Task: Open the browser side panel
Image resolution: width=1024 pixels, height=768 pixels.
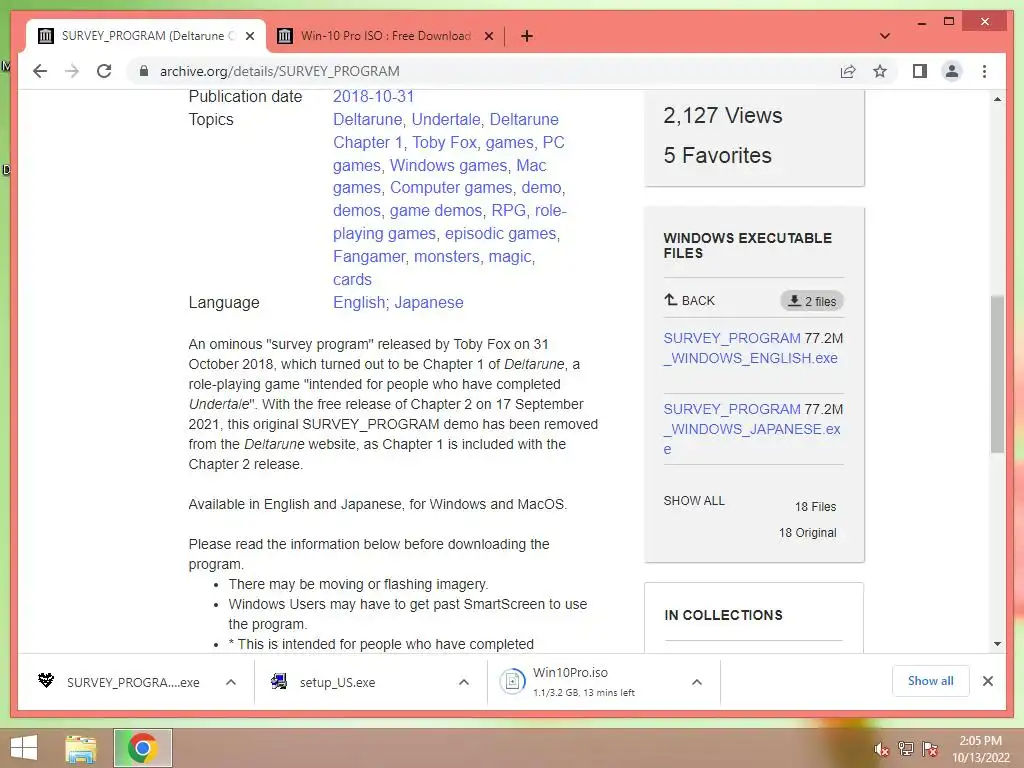Action: click(x=920, y=71)
